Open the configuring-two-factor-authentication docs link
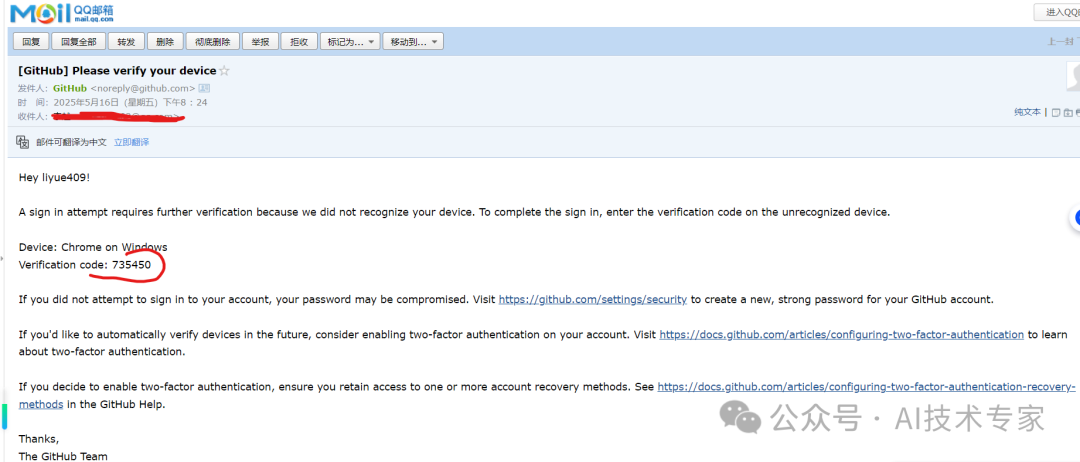 (x=842, y=335)
